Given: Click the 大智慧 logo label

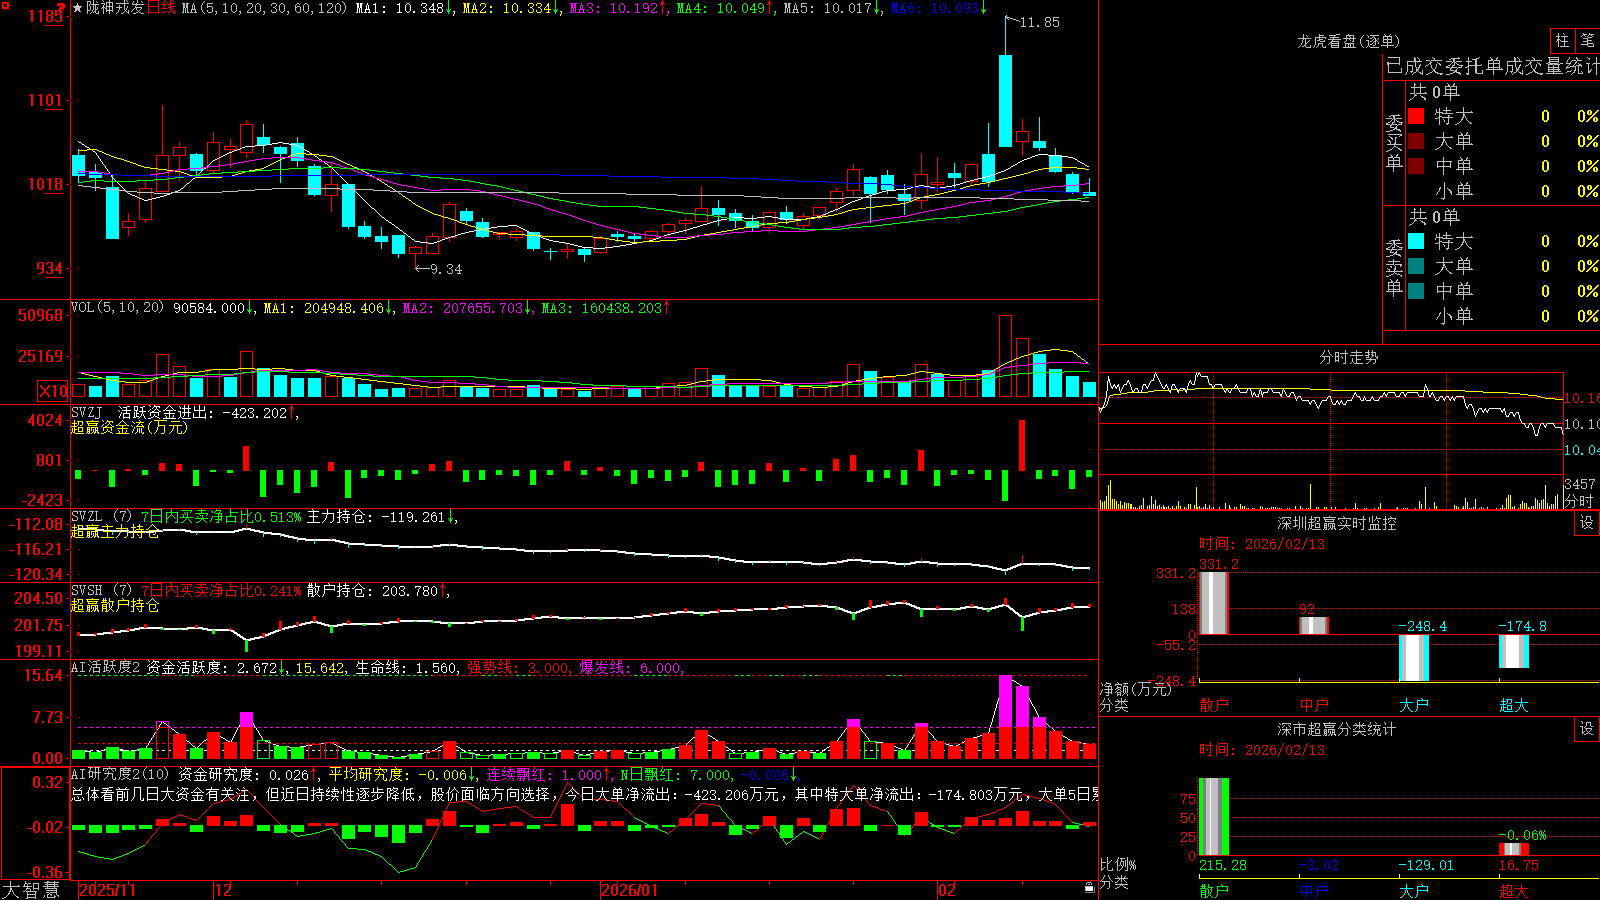Looking at the screenshot, I should tap(30, 890).
